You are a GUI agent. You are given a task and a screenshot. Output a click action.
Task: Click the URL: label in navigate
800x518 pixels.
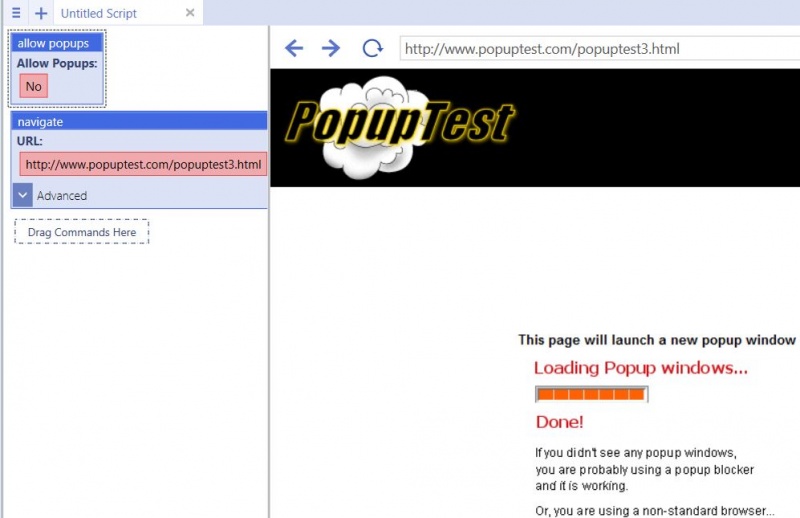tap(30, 141)
